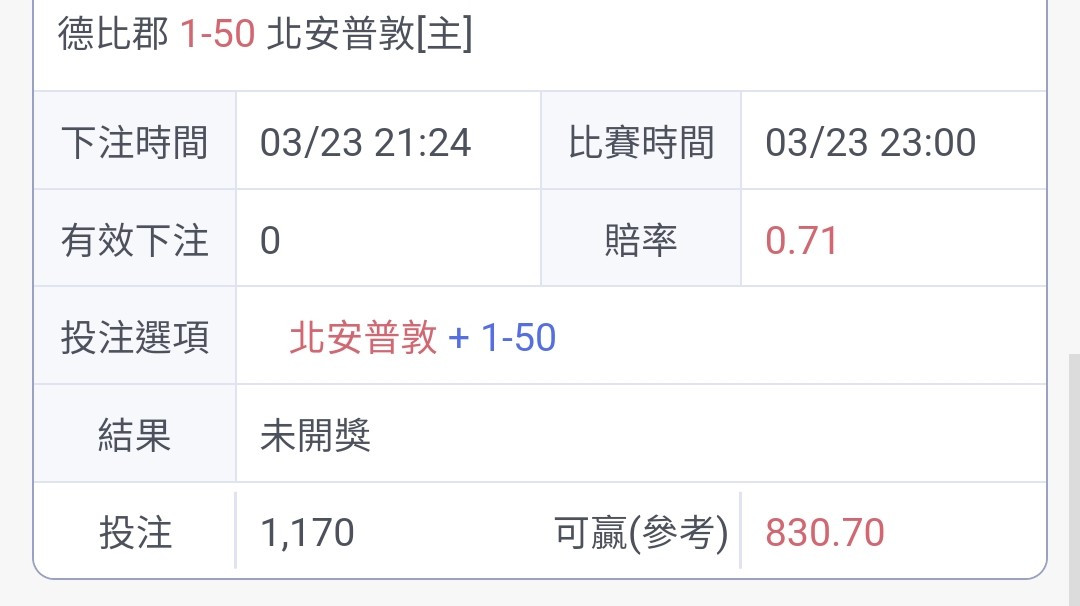Select the valid bet value 0
Image resolution: width=1080 pixels, height=606 pixels.
[x=271, y=240]
